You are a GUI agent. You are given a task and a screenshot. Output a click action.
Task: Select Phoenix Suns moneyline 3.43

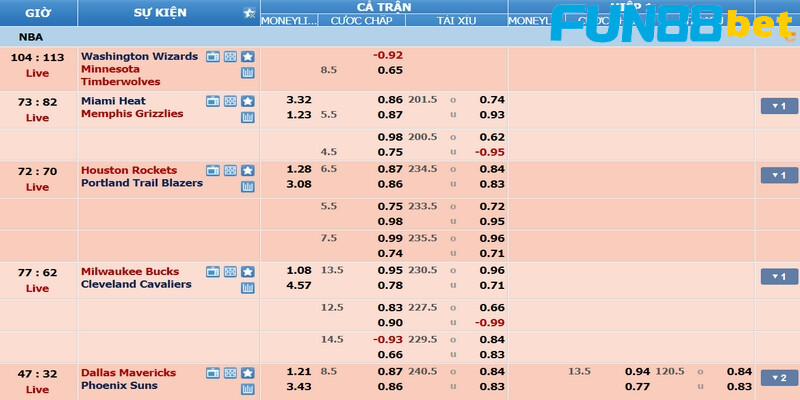(299, 387)
